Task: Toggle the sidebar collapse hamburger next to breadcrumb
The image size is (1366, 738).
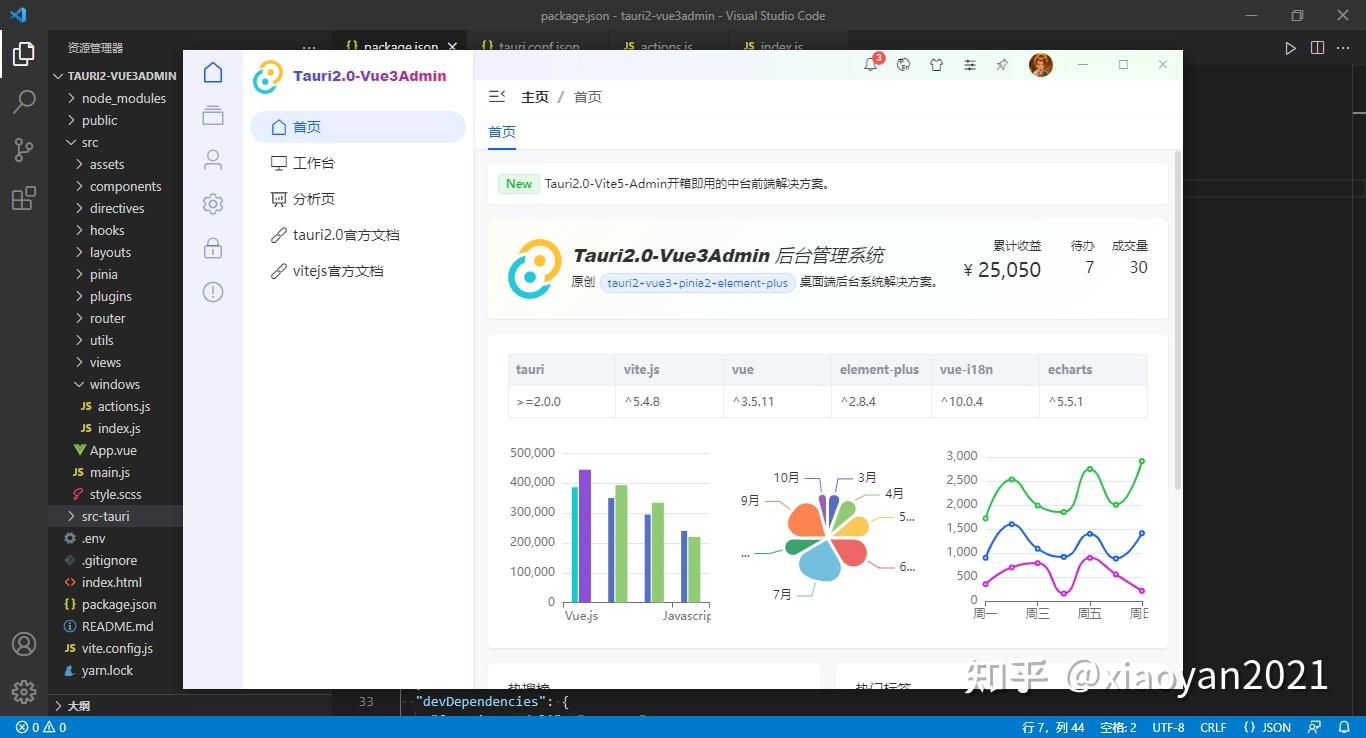Action: click(x=497, y=95)
